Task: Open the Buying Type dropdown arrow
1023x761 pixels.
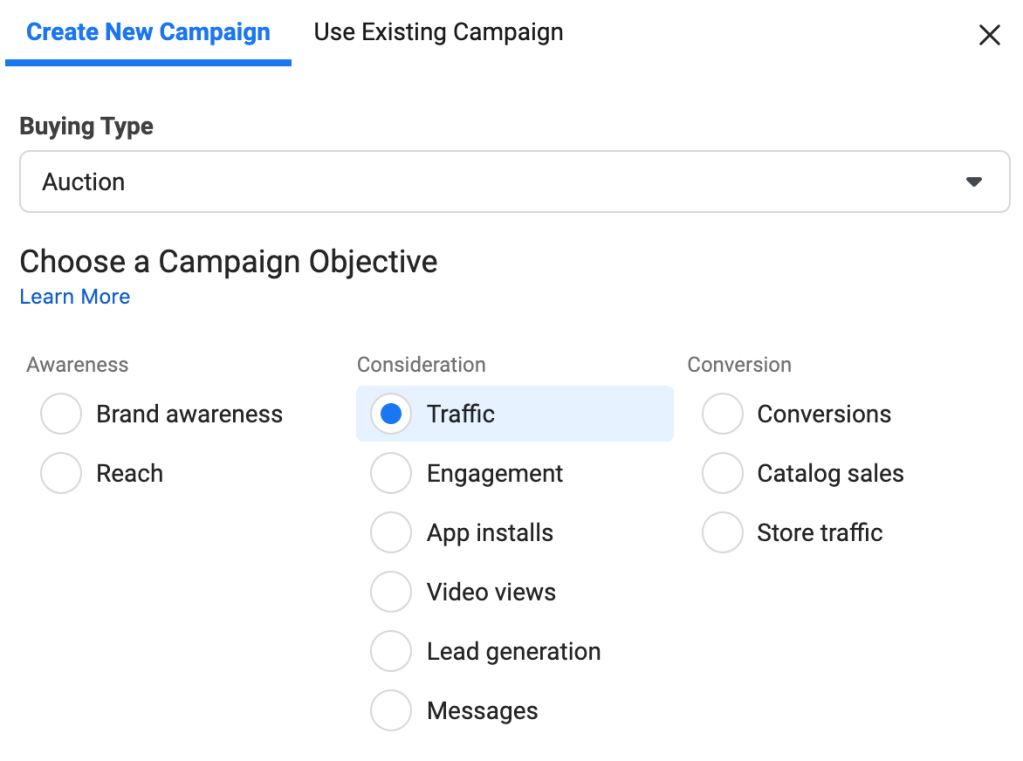Action: click(x=973, y=182)
